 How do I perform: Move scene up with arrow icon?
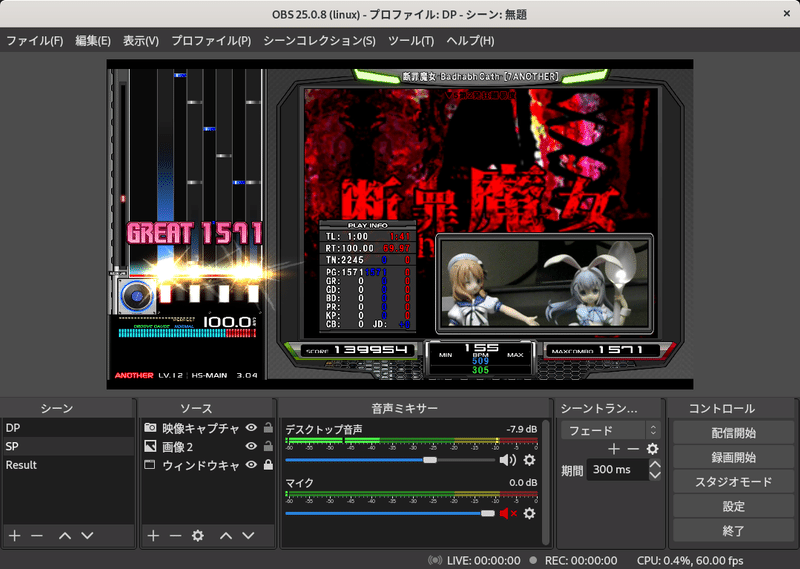click(x=65, y=535)
